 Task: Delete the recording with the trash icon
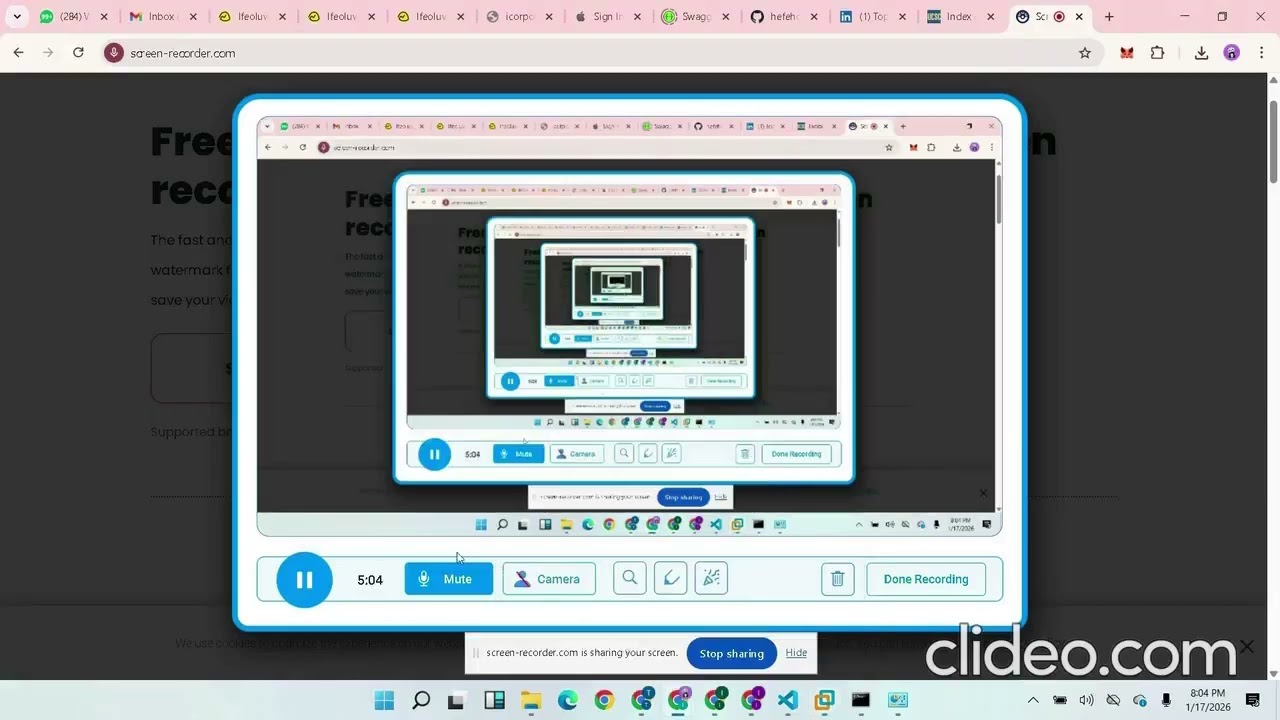(838, 579)
